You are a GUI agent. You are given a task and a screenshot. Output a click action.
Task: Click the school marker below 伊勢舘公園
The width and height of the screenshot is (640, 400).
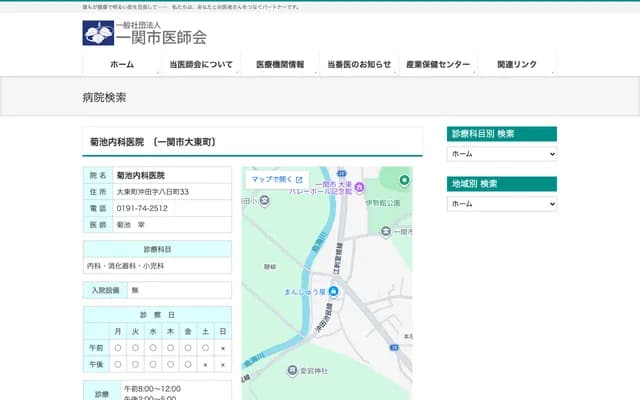pyautogui.click(x=386, y=231)
